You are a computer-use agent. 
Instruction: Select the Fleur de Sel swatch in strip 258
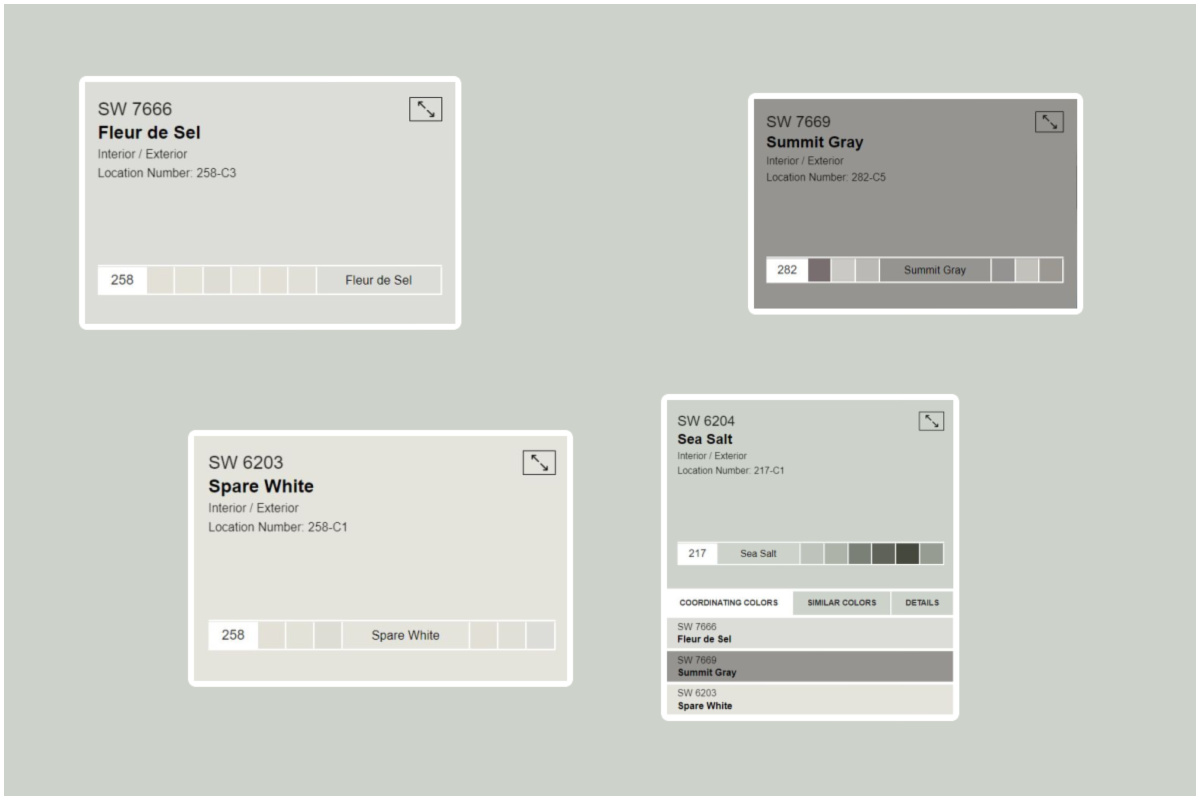(379, 280)
